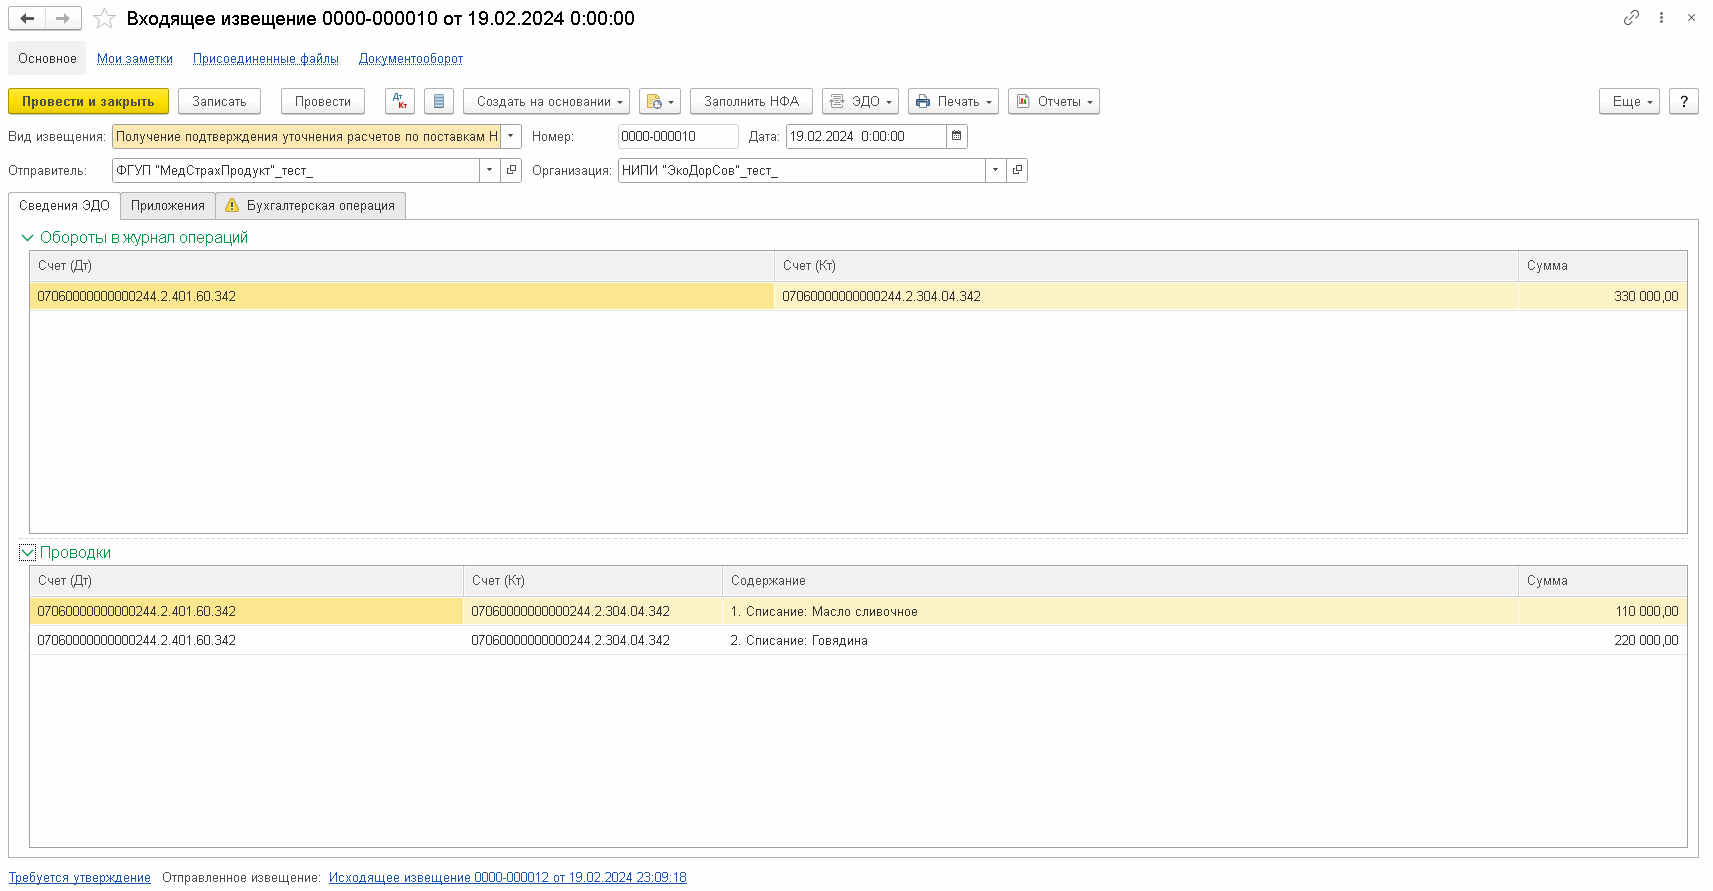Copy link to document via chain icon

[1631, 17]
